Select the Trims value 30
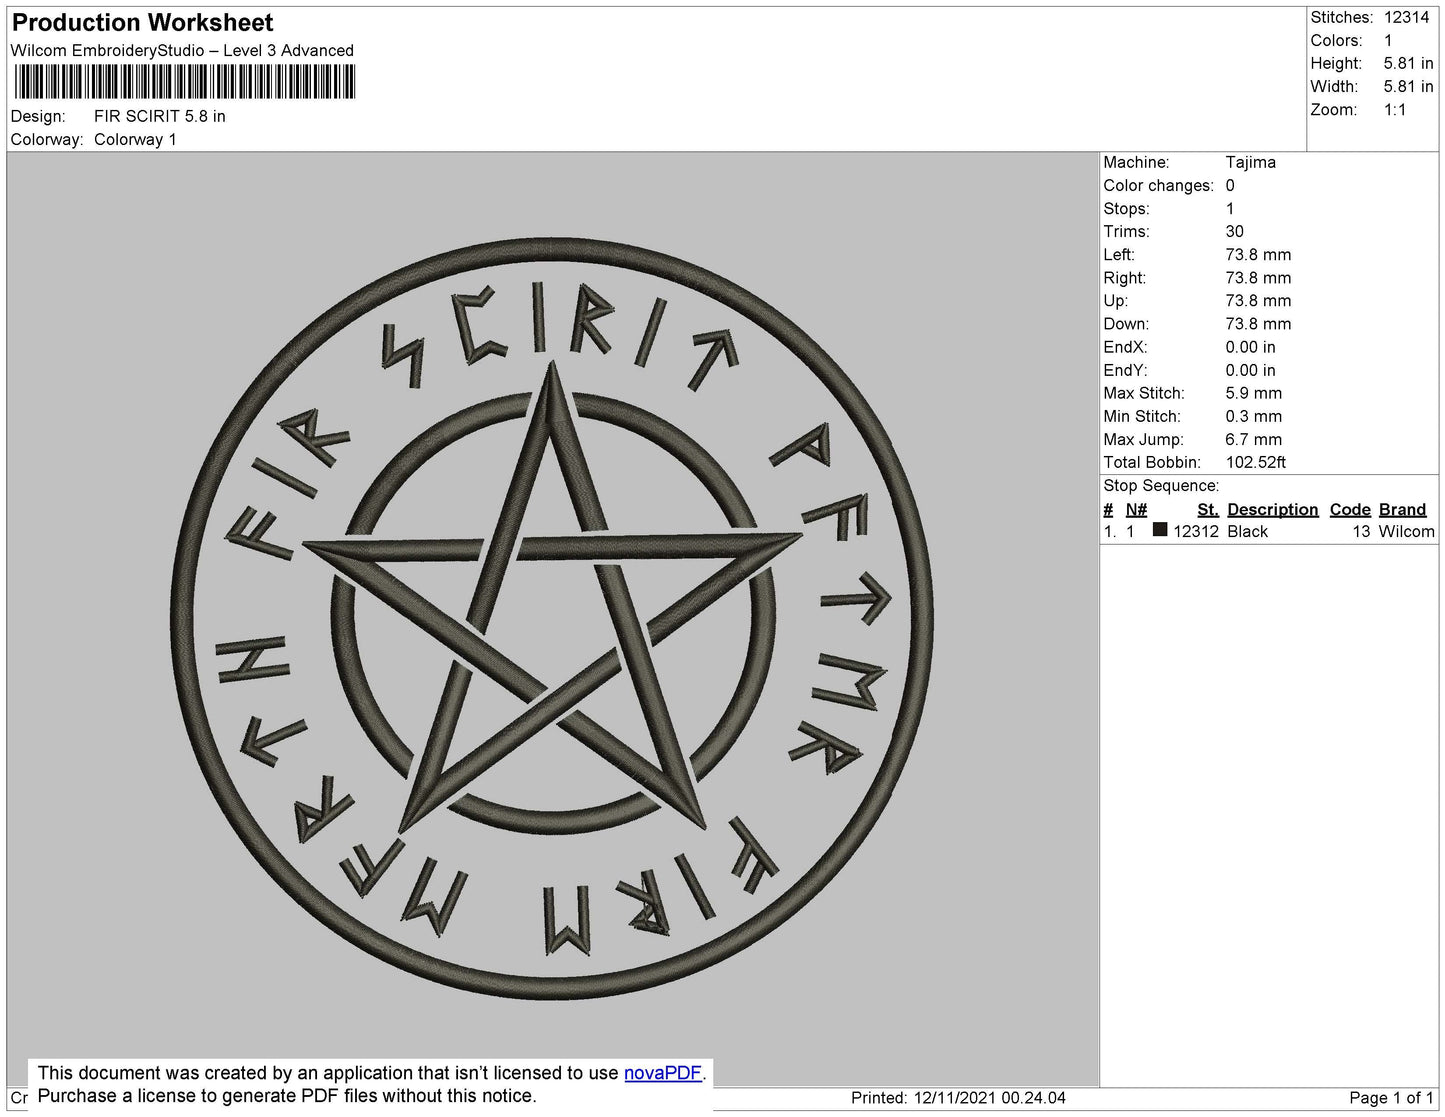The image size is (1445, 1117). [x=1235, y=231]
